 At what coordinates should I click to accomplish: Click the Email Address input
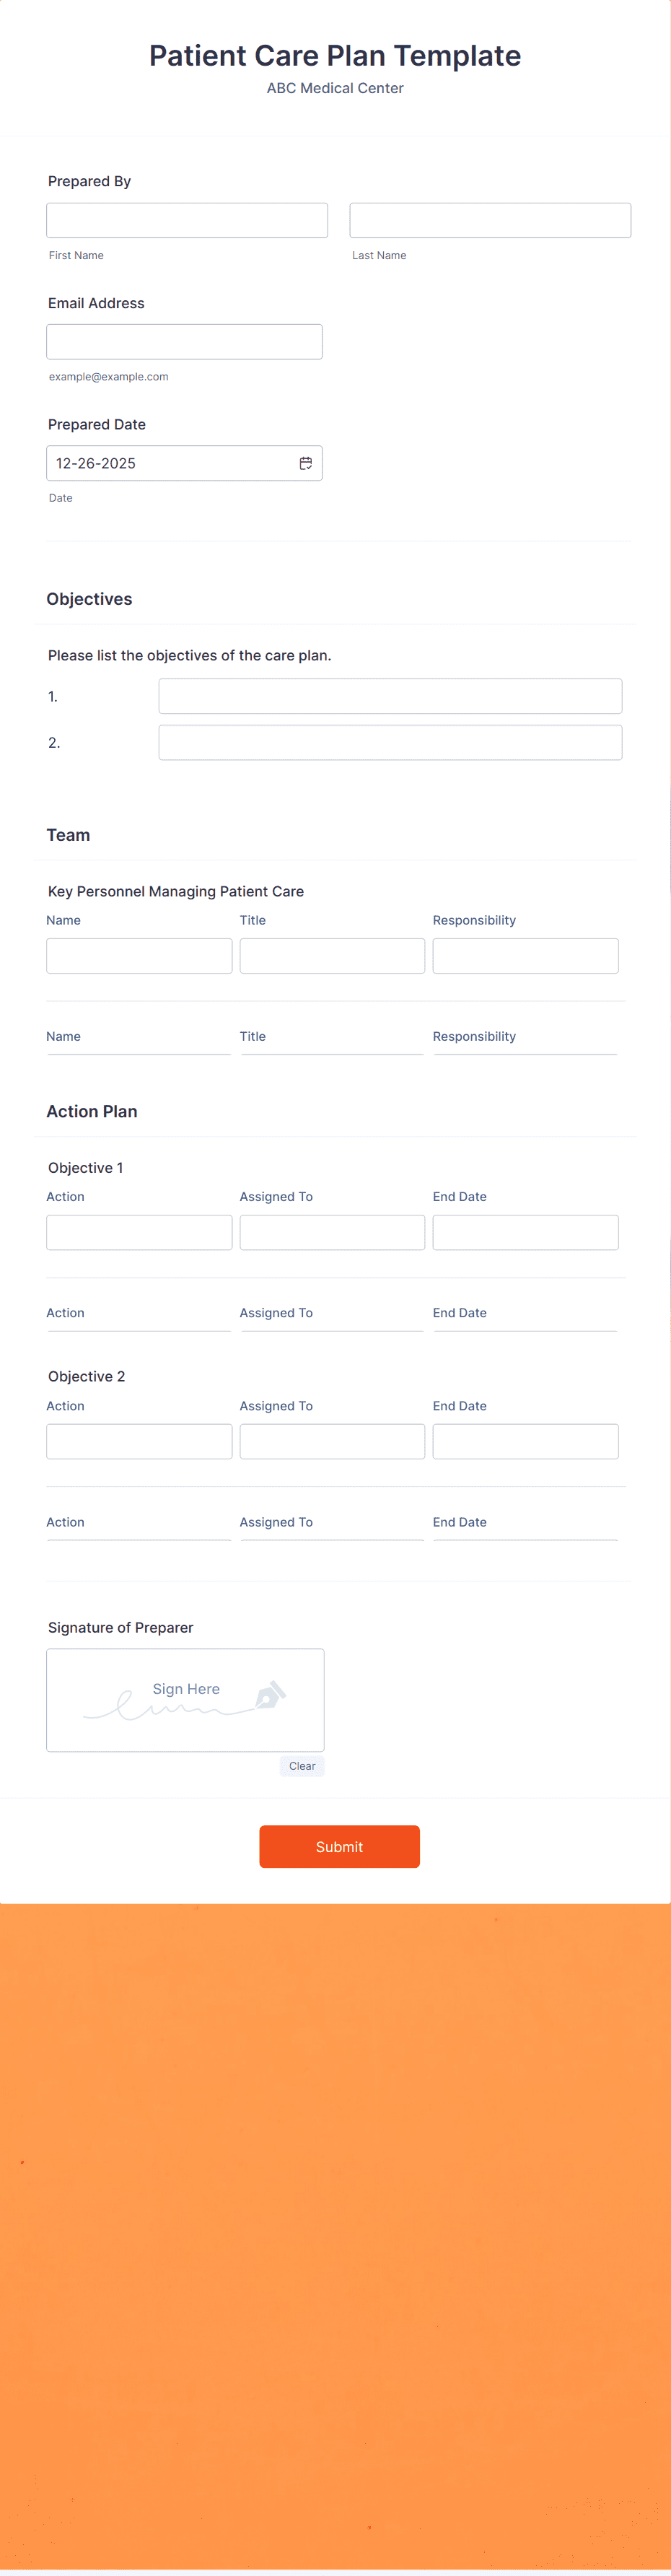(184, 341)
